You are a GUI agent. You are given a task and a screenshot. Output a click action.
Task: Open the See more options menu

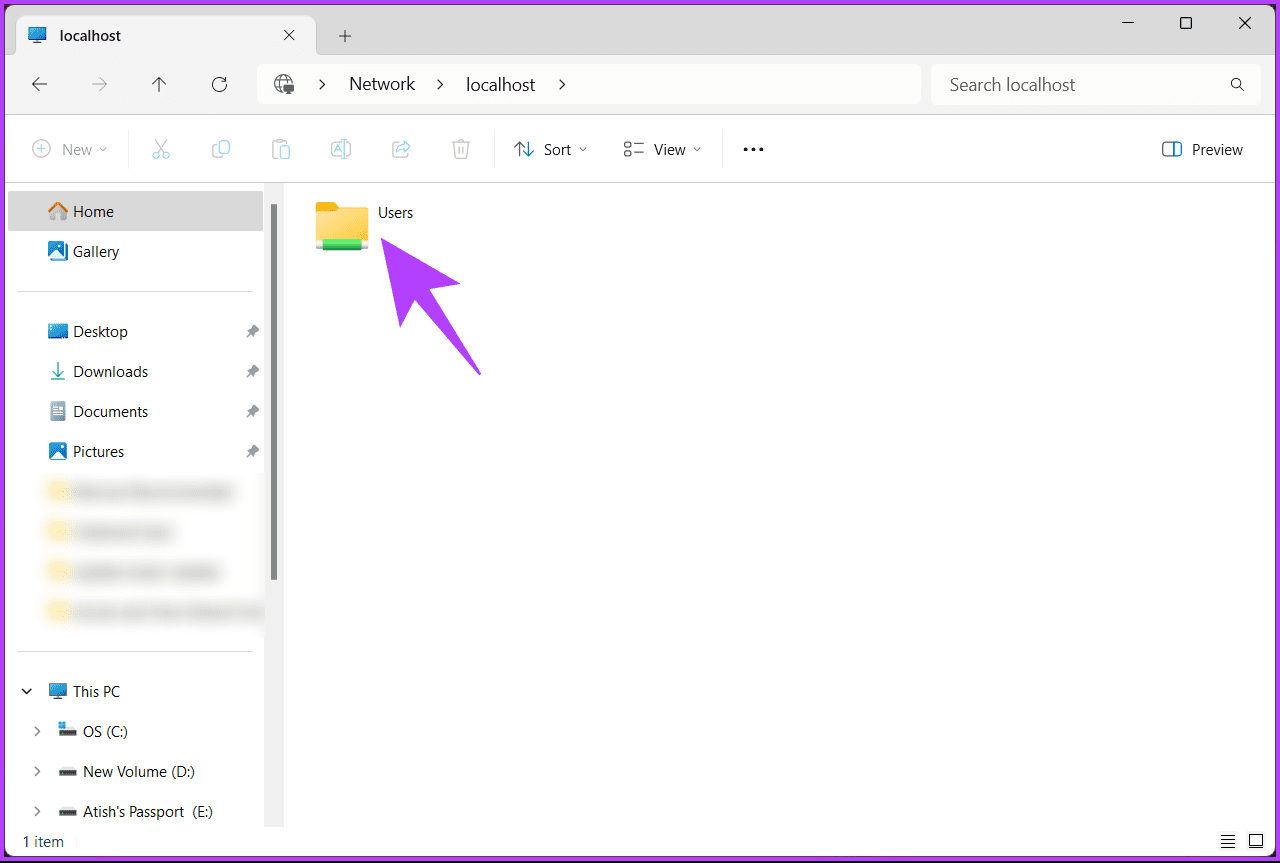click(x=753, y=149)
